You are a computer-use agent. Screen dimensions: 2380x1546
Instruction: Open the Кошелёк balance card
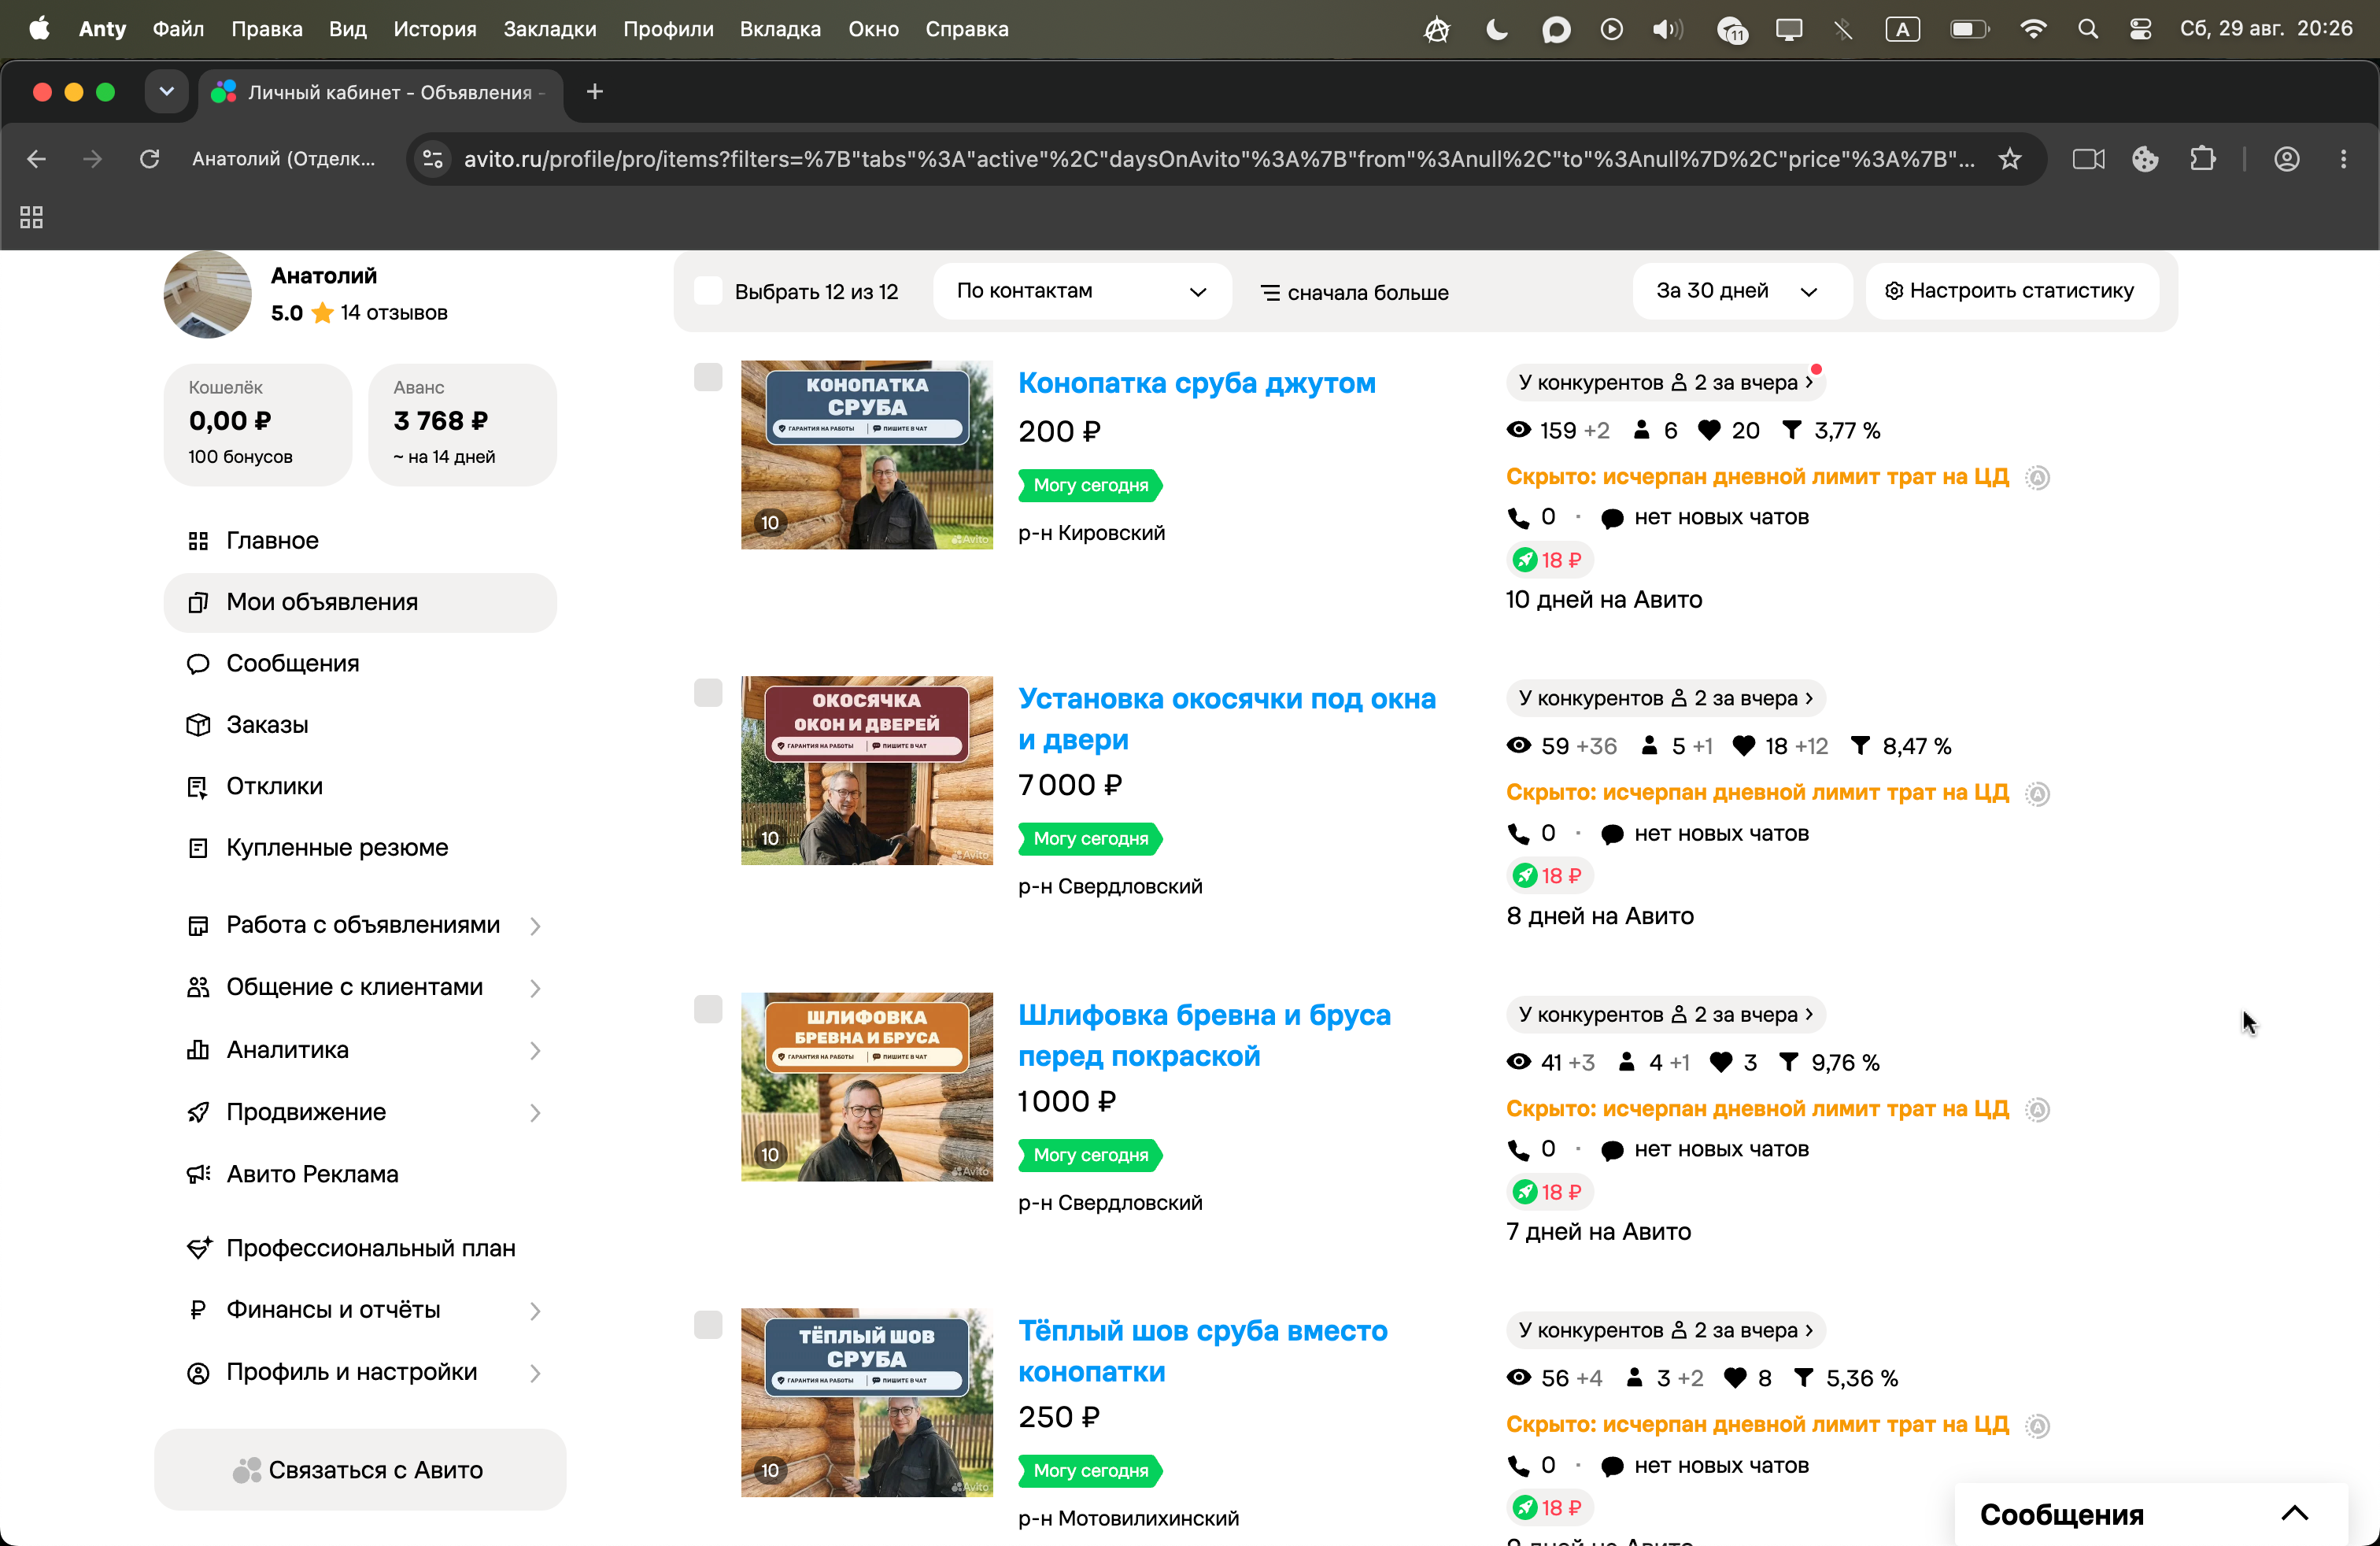258,425
